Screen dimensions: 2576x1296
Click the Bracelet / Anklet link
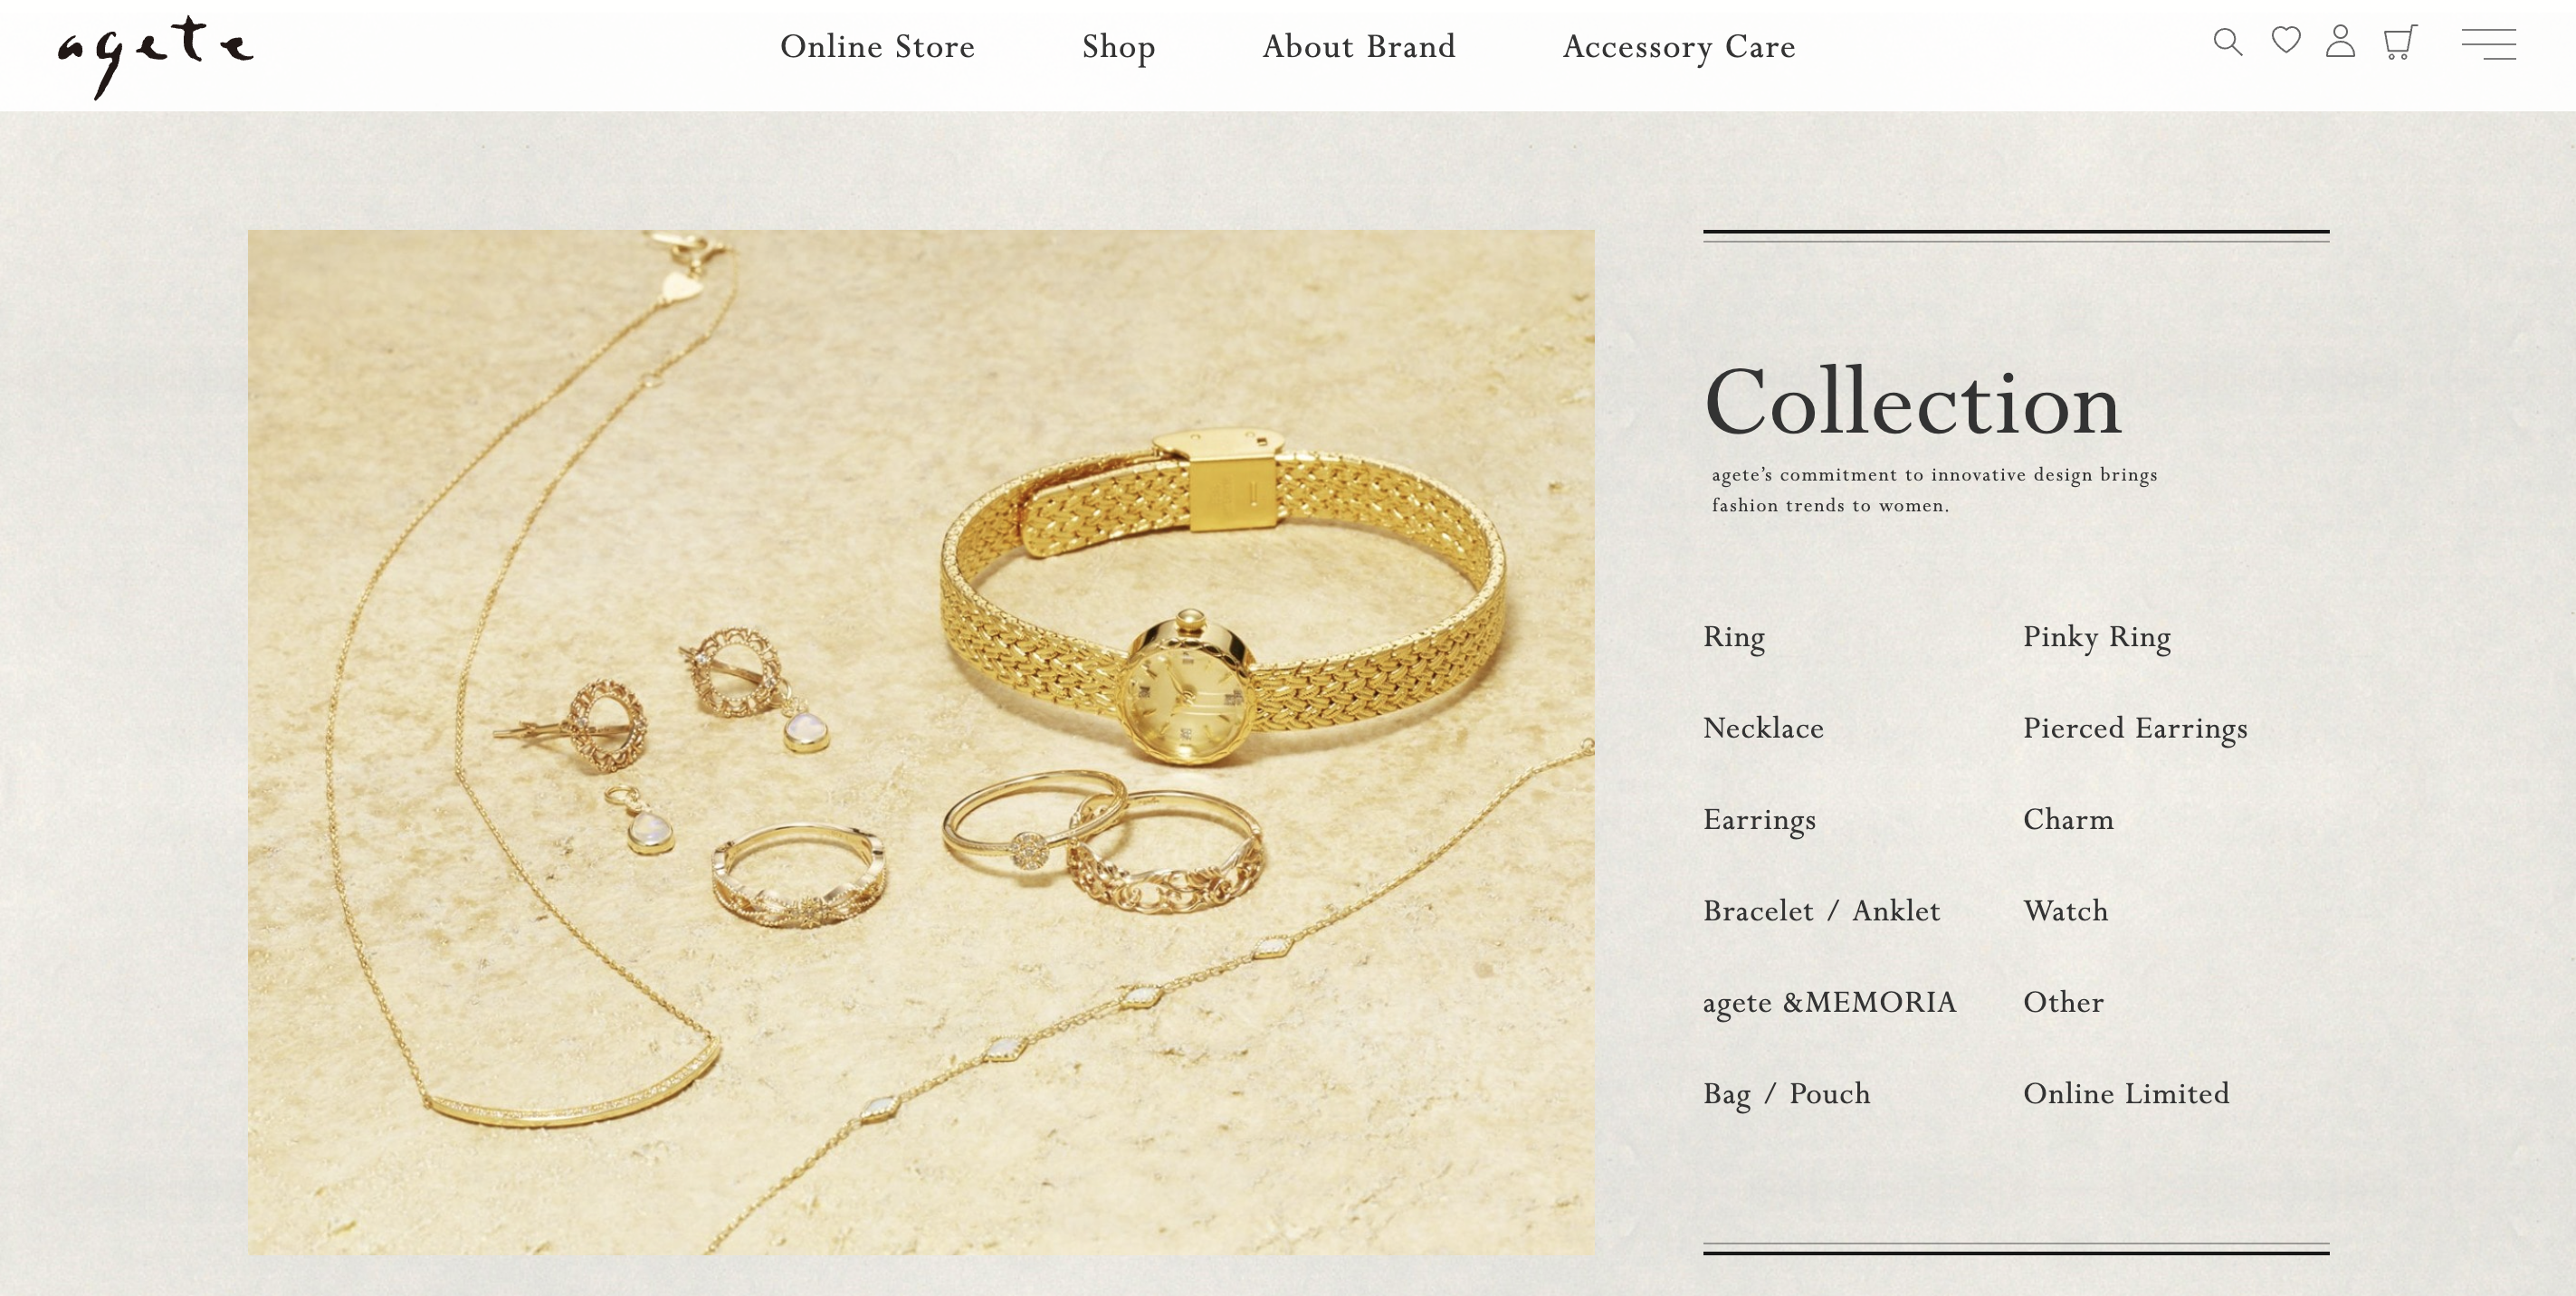1821,911
